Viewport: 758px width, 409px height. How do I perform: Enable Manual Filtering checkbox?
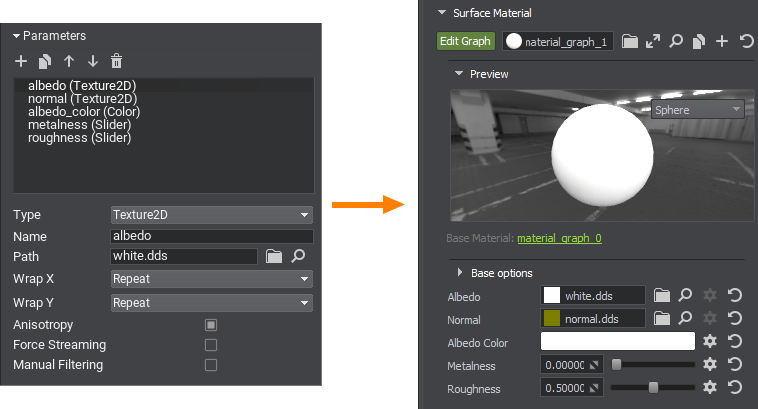click(x=211, y=365)
